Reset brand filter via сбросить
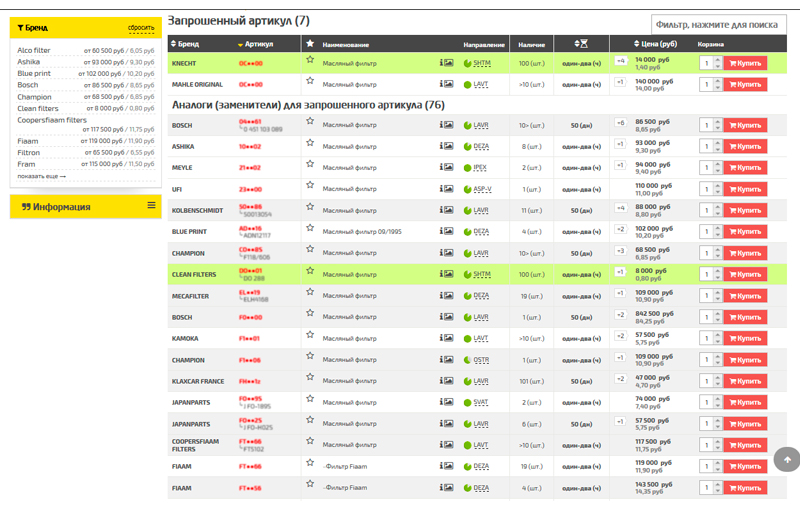The width and height of the screenshot is (800, 510). pos(141,28)
